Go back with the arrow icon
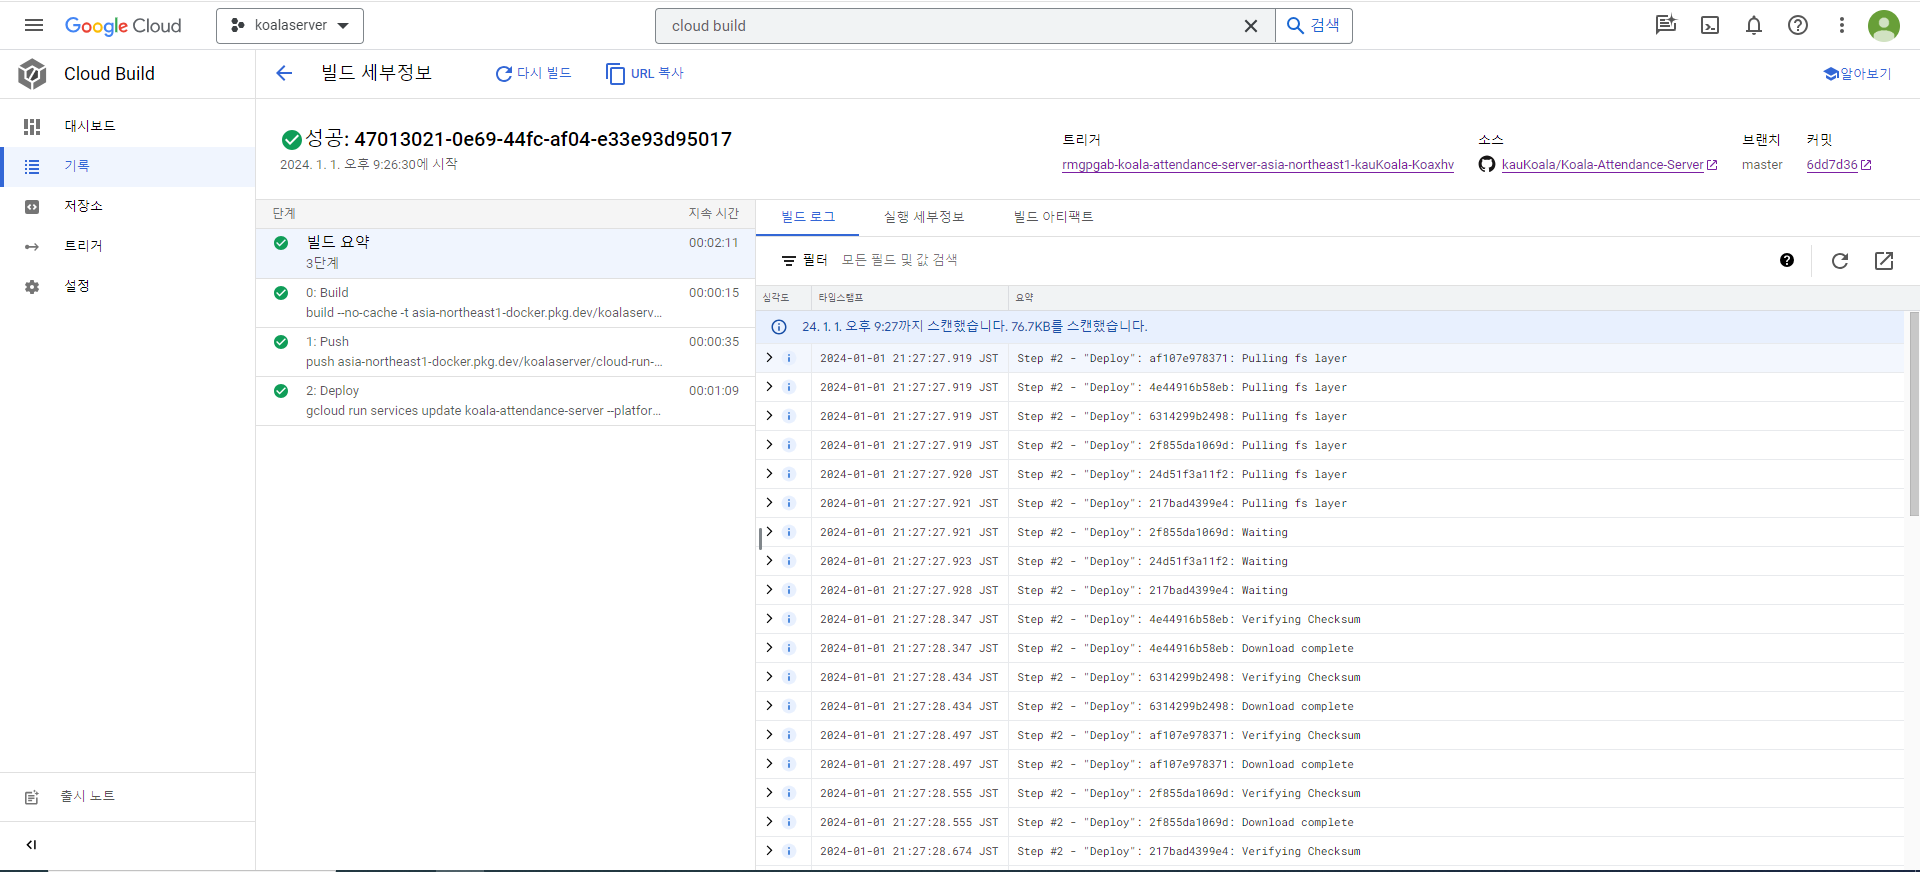This screenshot has width=1920, height=872. point(284,73)
